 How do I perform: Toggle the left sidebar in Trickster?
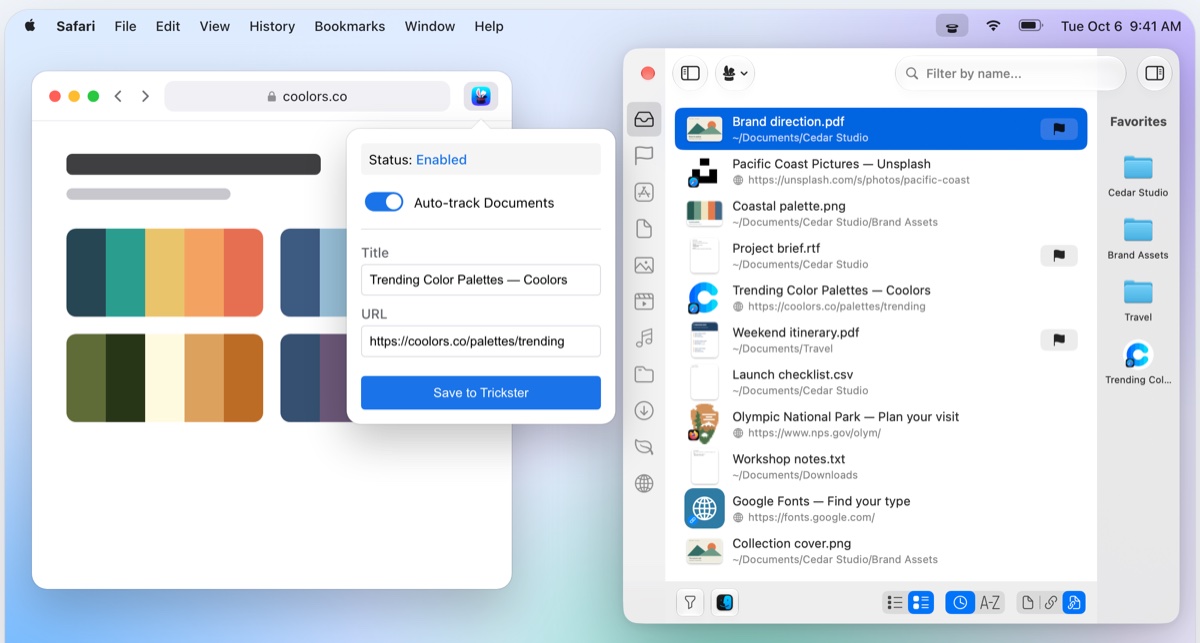pyautogui.click(x=690, y=73)
